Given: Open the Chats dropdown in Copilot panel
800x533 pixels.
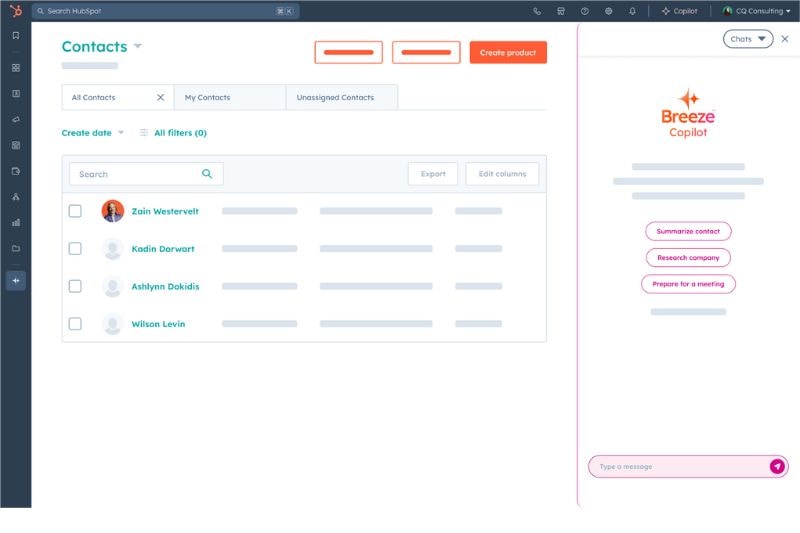Looking at the screenshot, I should click(748, 39).
